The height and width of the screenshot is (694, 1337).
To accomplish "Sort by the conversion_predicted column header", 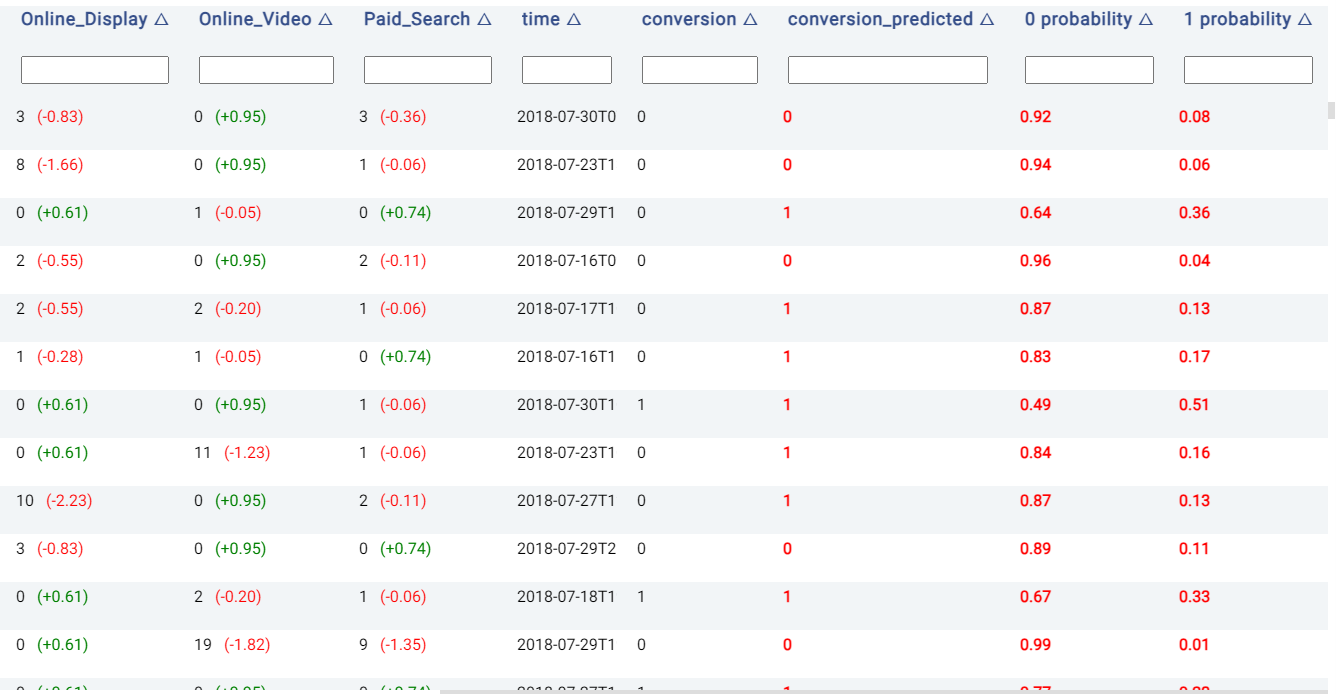I will [x=891, y=20].
